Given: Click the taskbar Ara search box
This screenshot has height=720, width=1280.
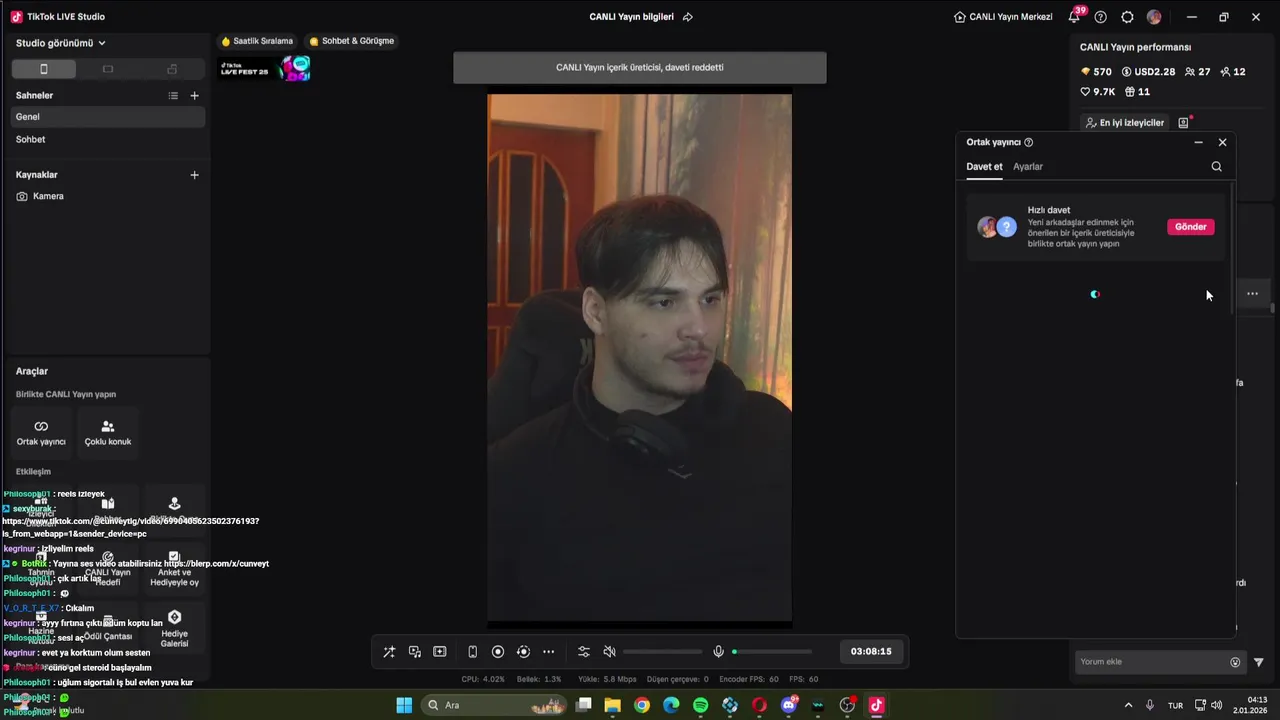Looking at the screenshot, I should coord(494,705).
